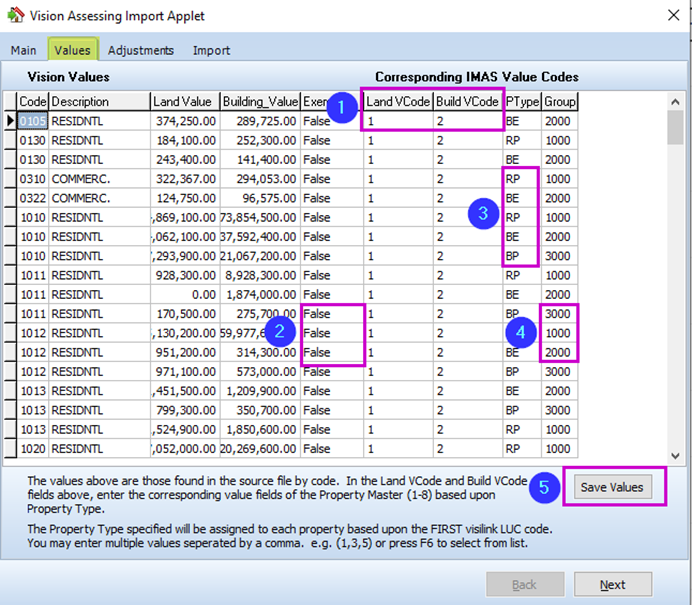Select the Values tab
Screen dimensions: 692x605
coord(72,50)
